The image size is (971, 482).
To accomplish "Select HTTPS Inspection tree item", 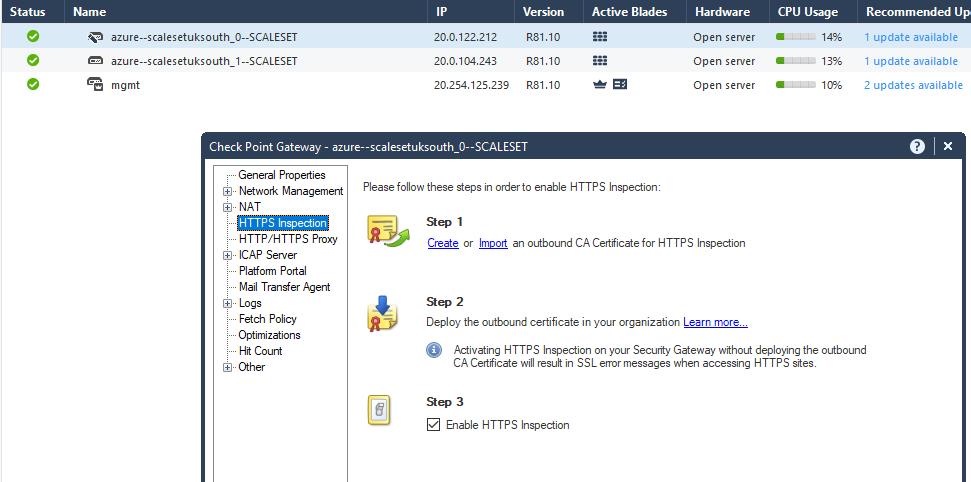I will click(283, 223).
